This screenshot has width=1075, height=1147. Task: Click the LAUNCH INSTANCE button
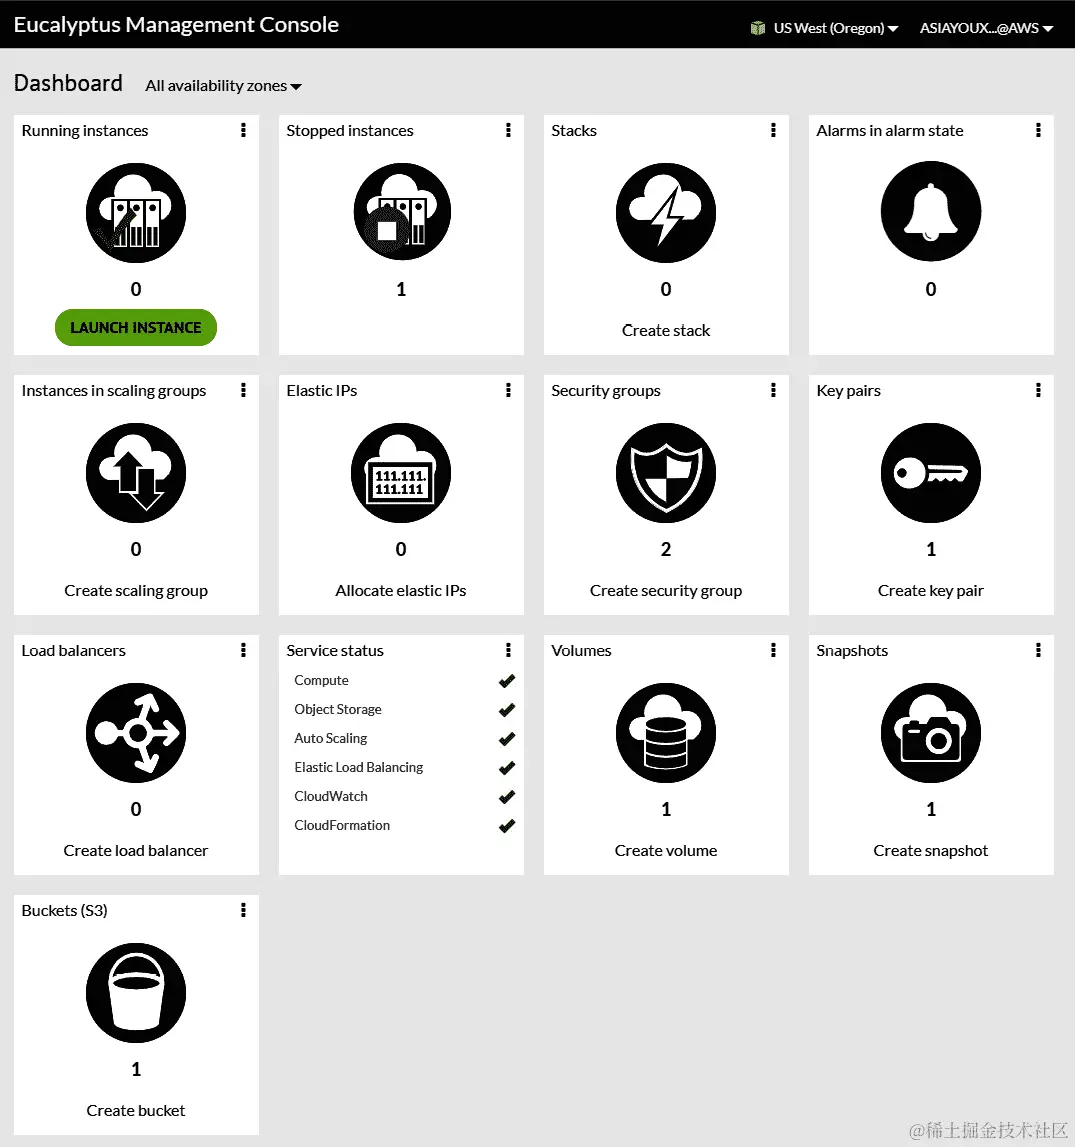(x=136, y=328)
